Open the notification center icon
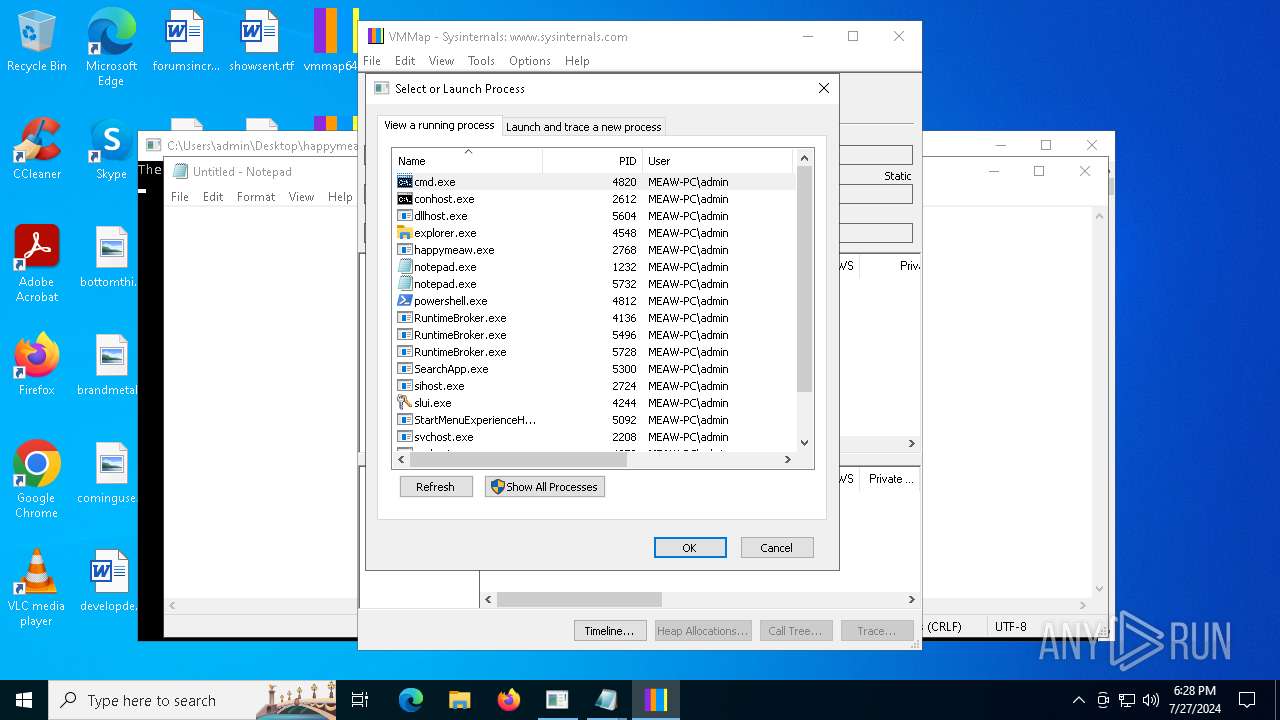 [1247, 700]
